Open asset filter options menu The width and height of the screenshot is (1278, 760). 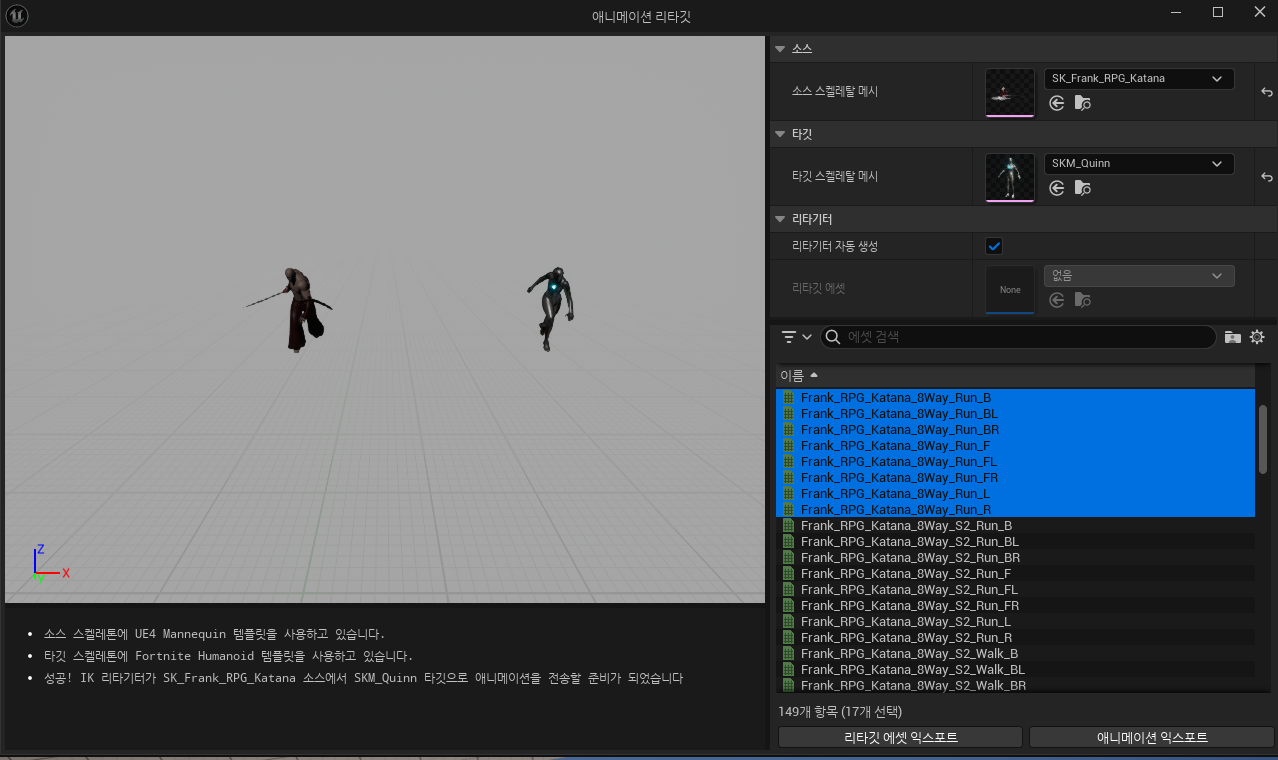(x=796, y=337)
